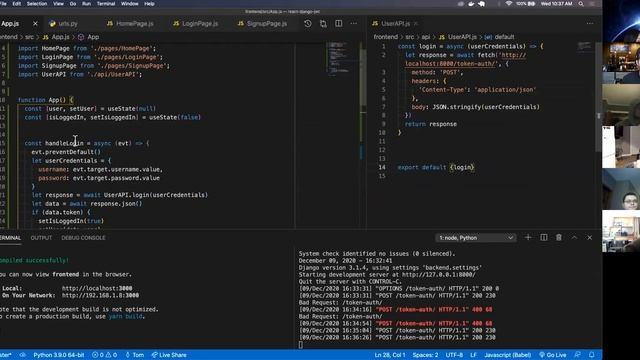Click the api breadcrumb in right editor
This screenshot has height=360, width=640.
(x=426, y=37)
